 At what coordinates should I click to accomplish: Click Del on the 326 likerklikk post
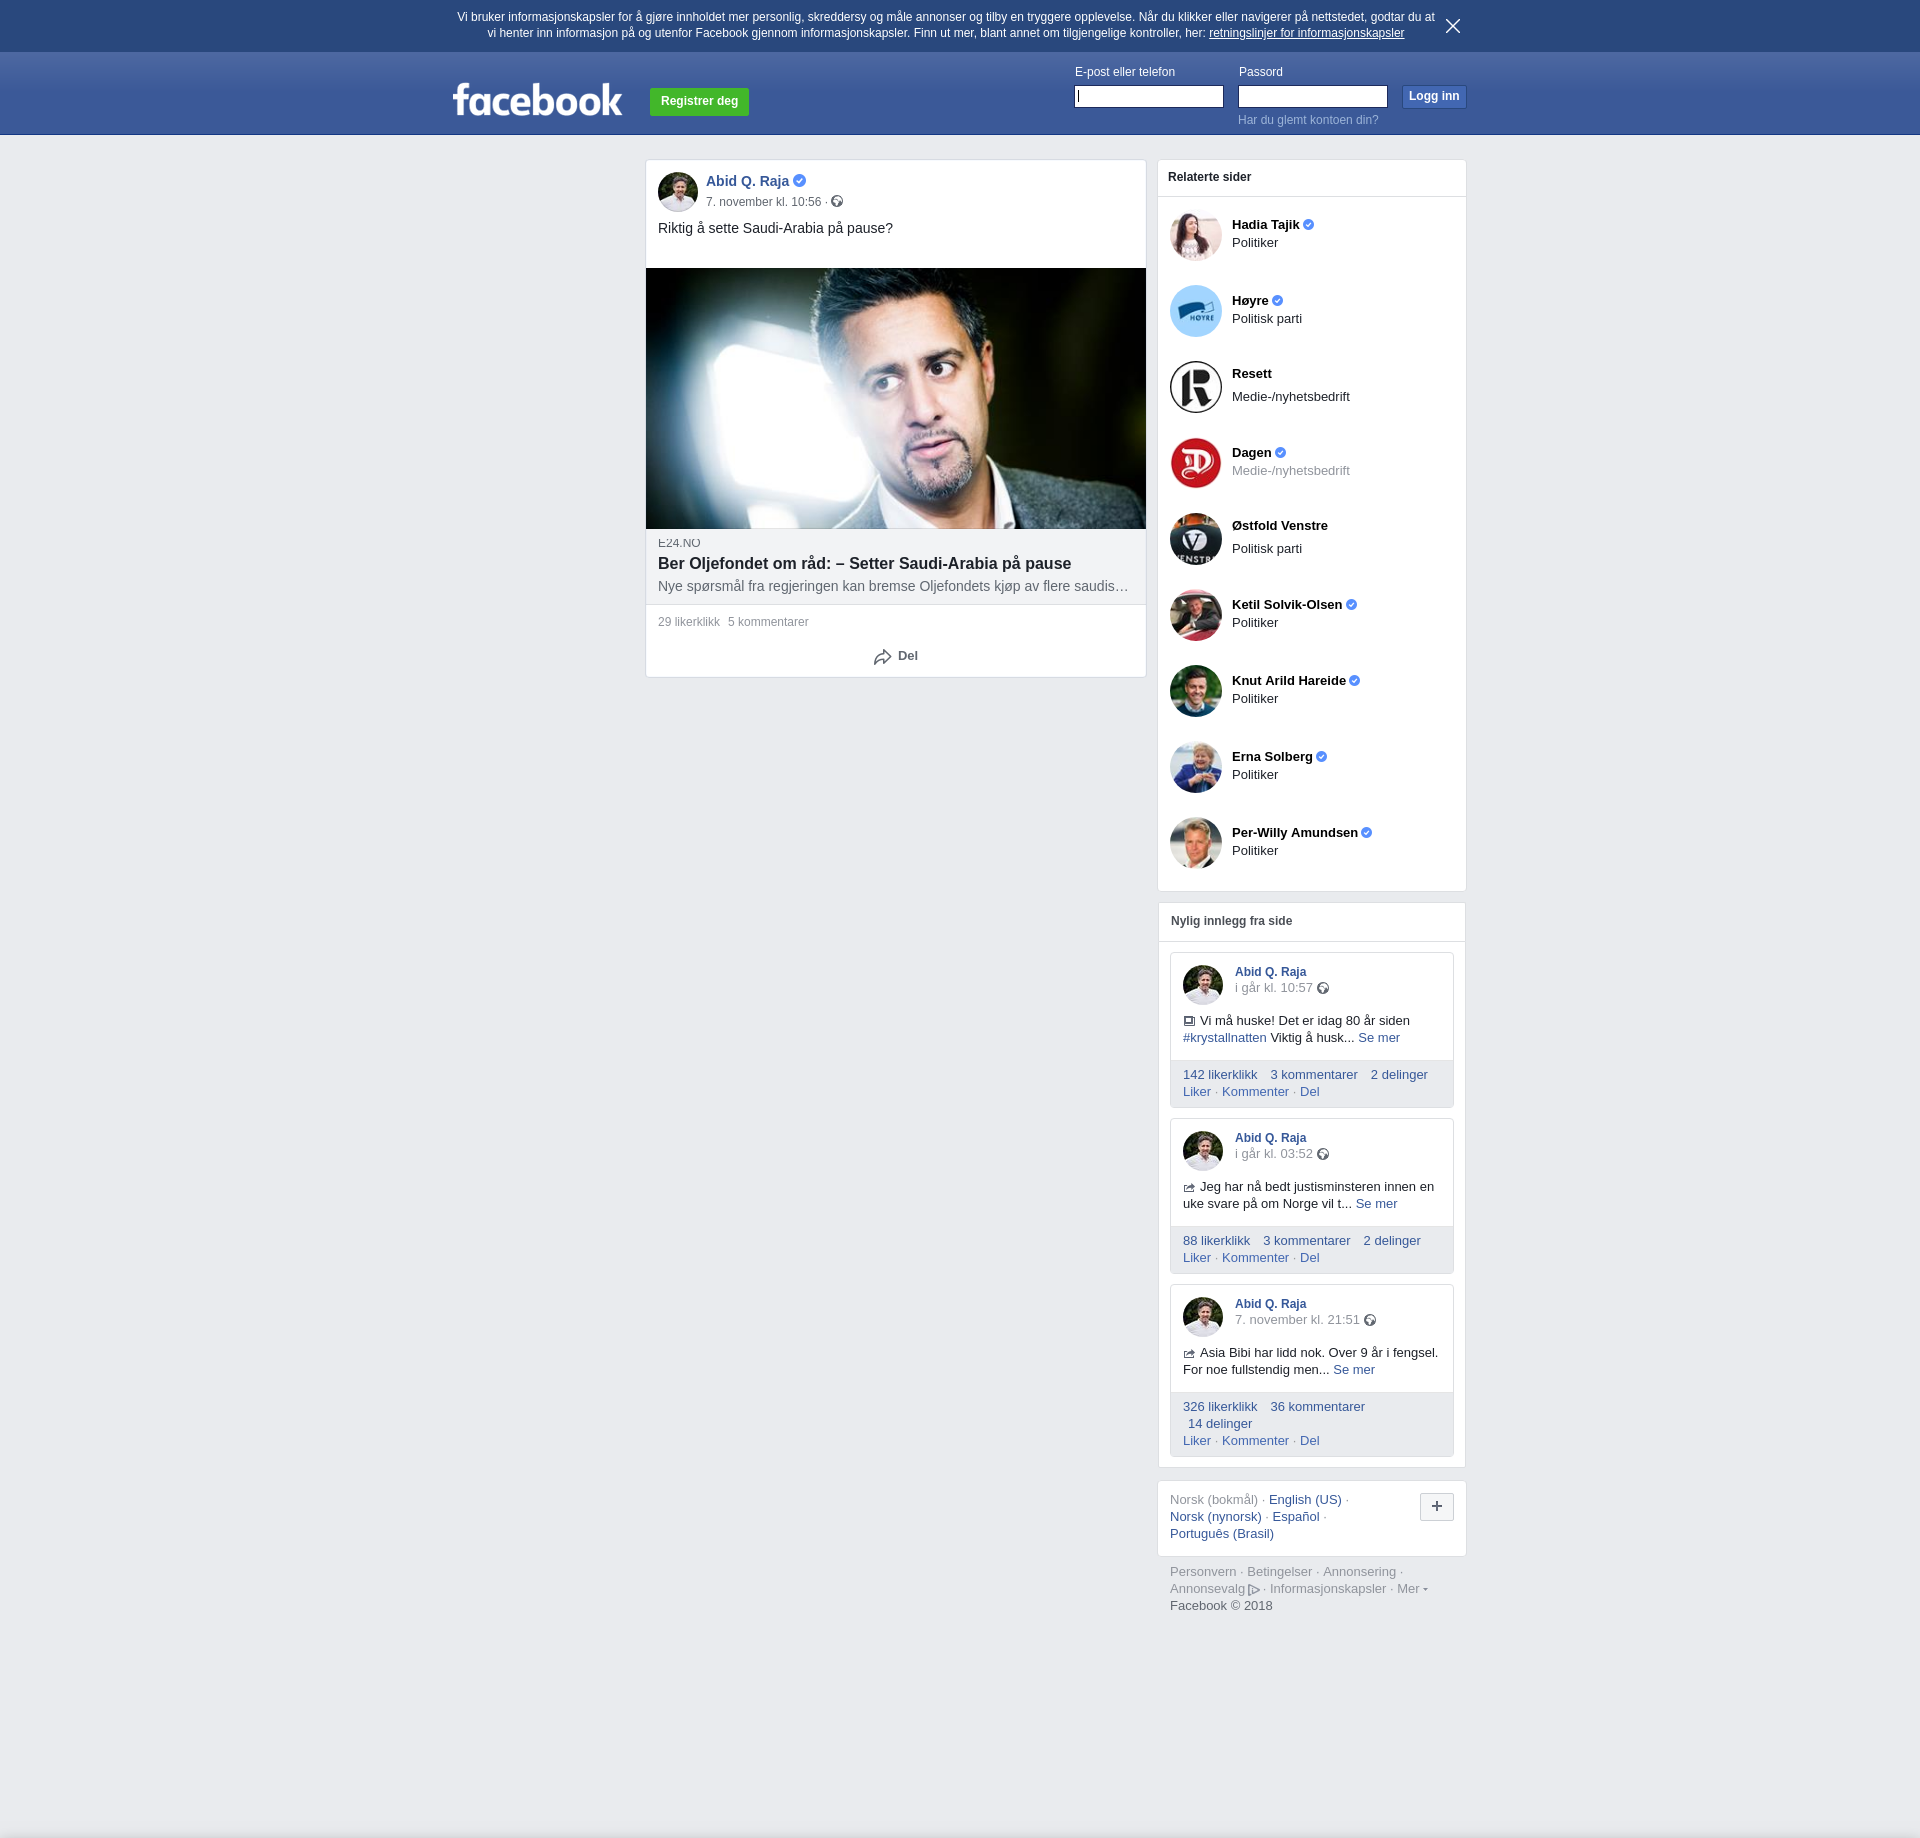pyautogui.click(x=1310, y=1441)
